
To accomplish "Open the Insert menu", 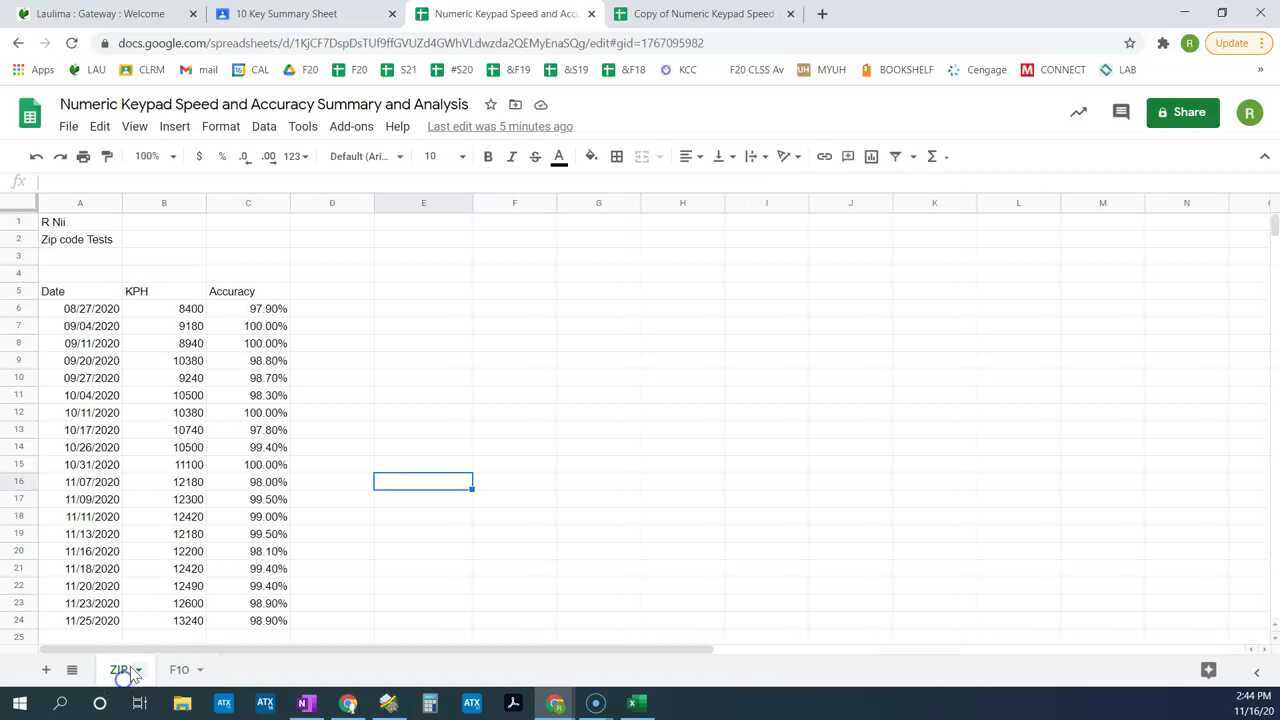I will [174, 127].
